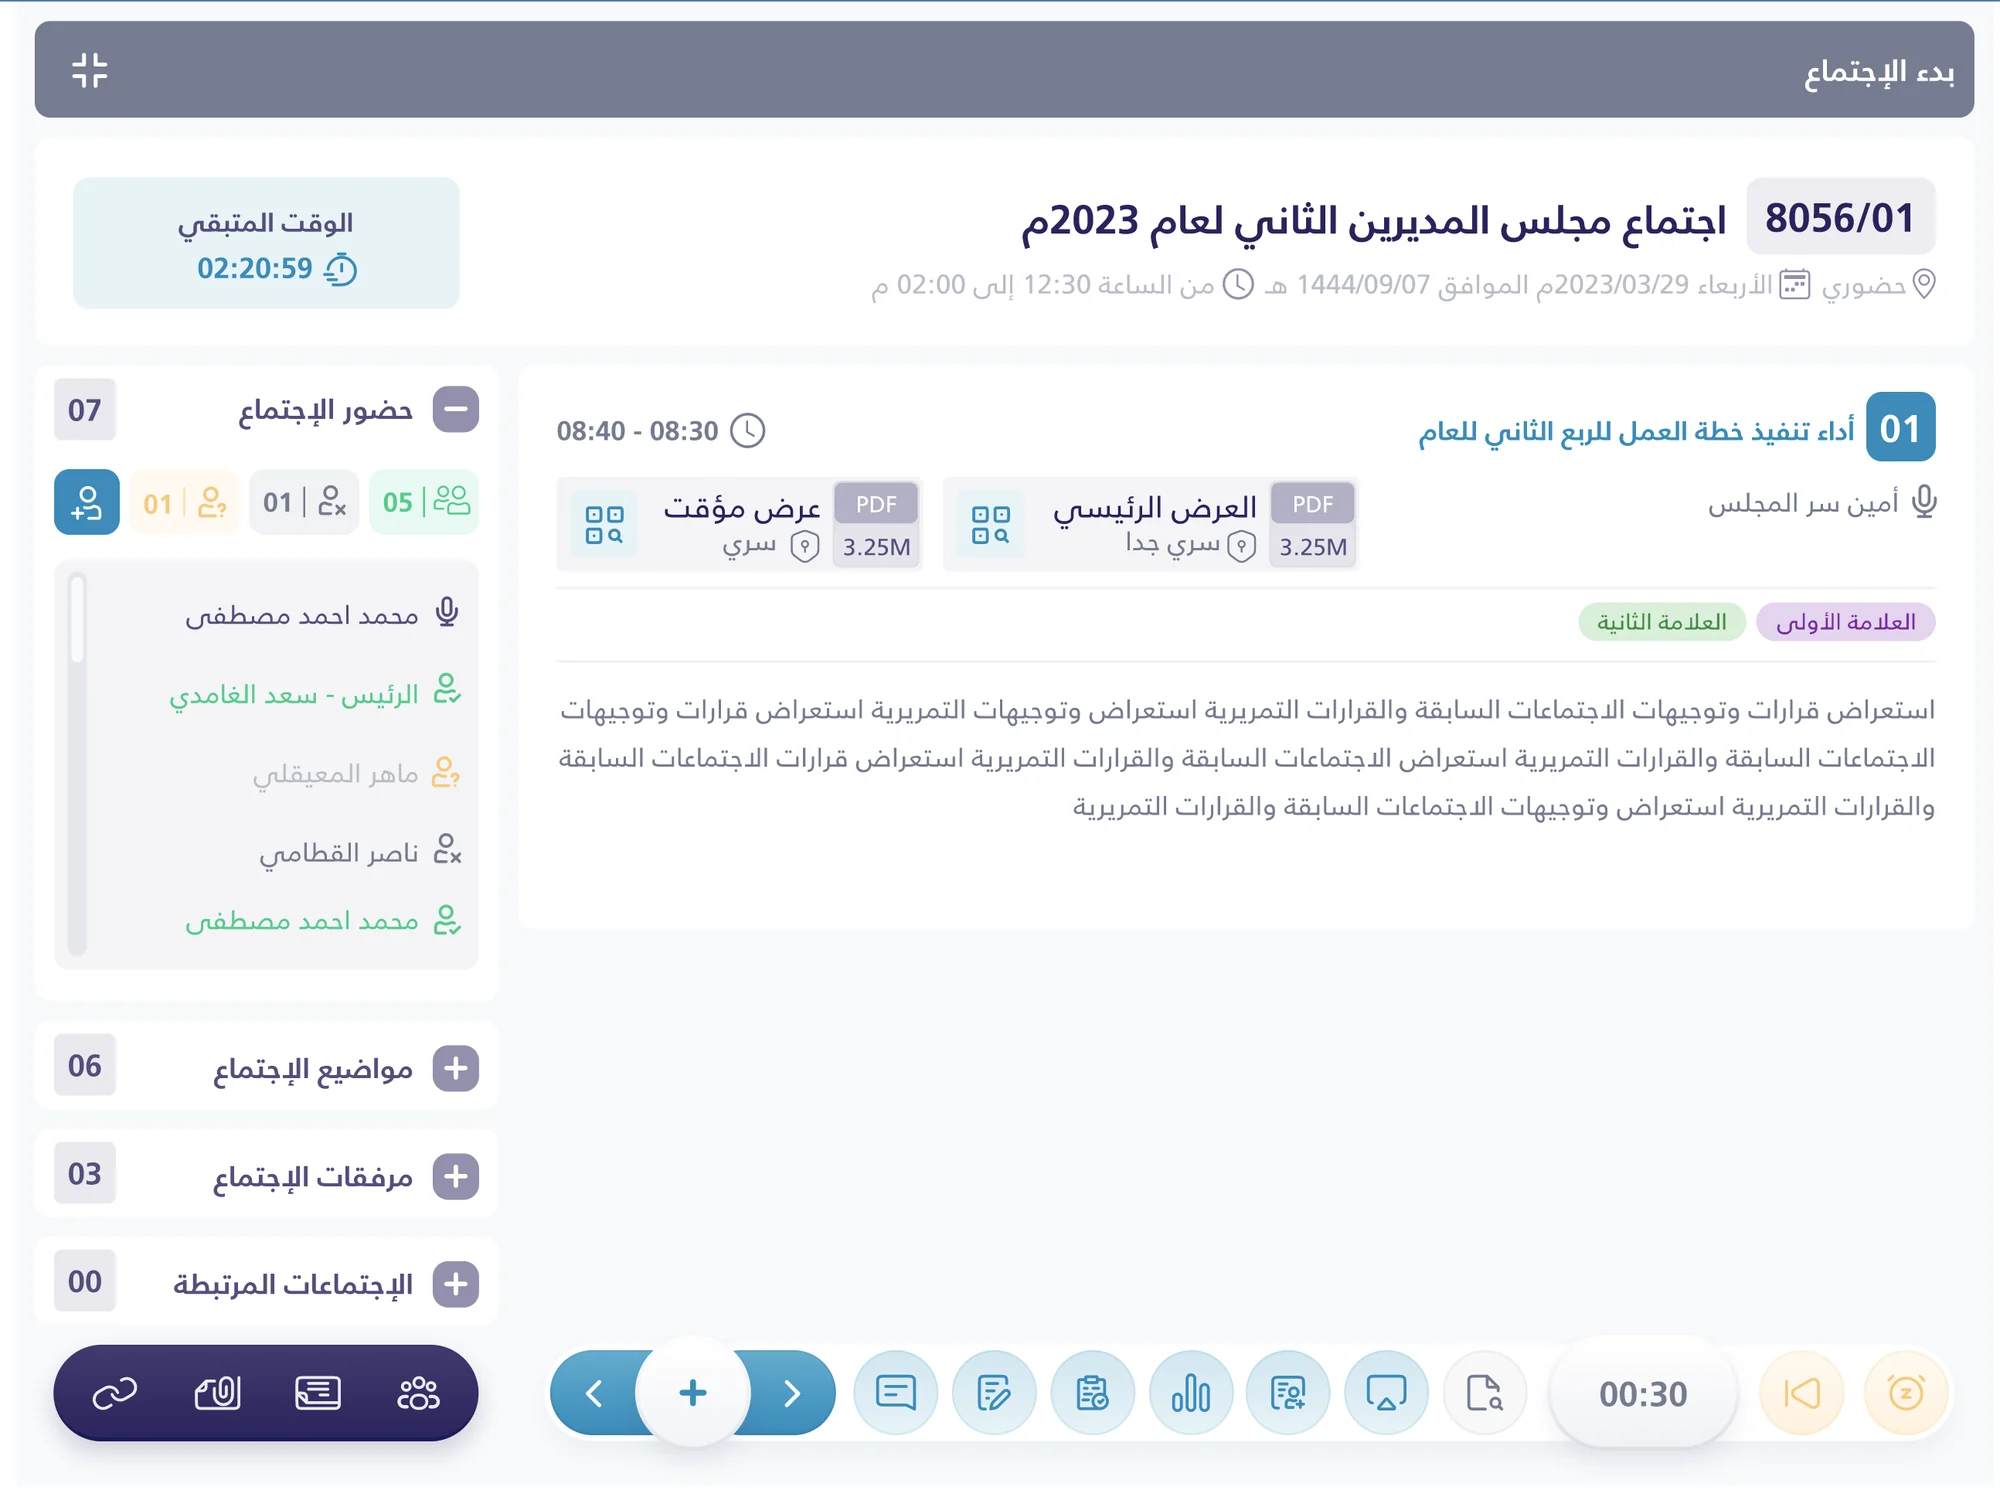Open the agenda list card icon
Screen dimensions: 2000x1504
[318, 1393]
